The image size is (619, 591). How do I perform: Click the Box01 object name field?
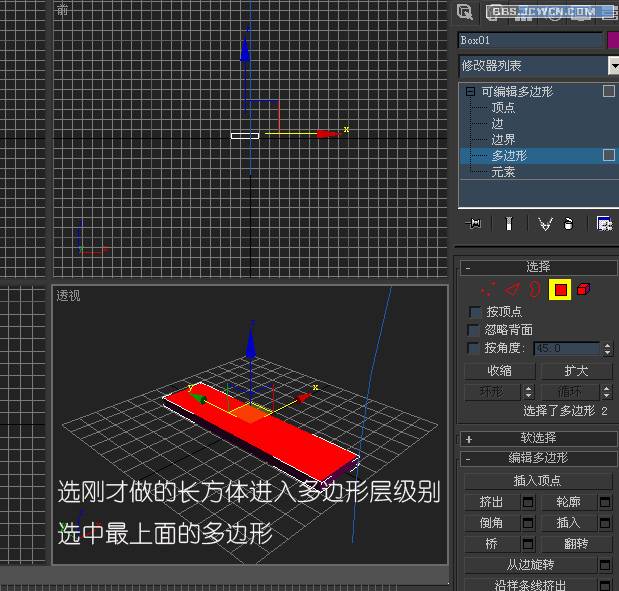point(531,40)
